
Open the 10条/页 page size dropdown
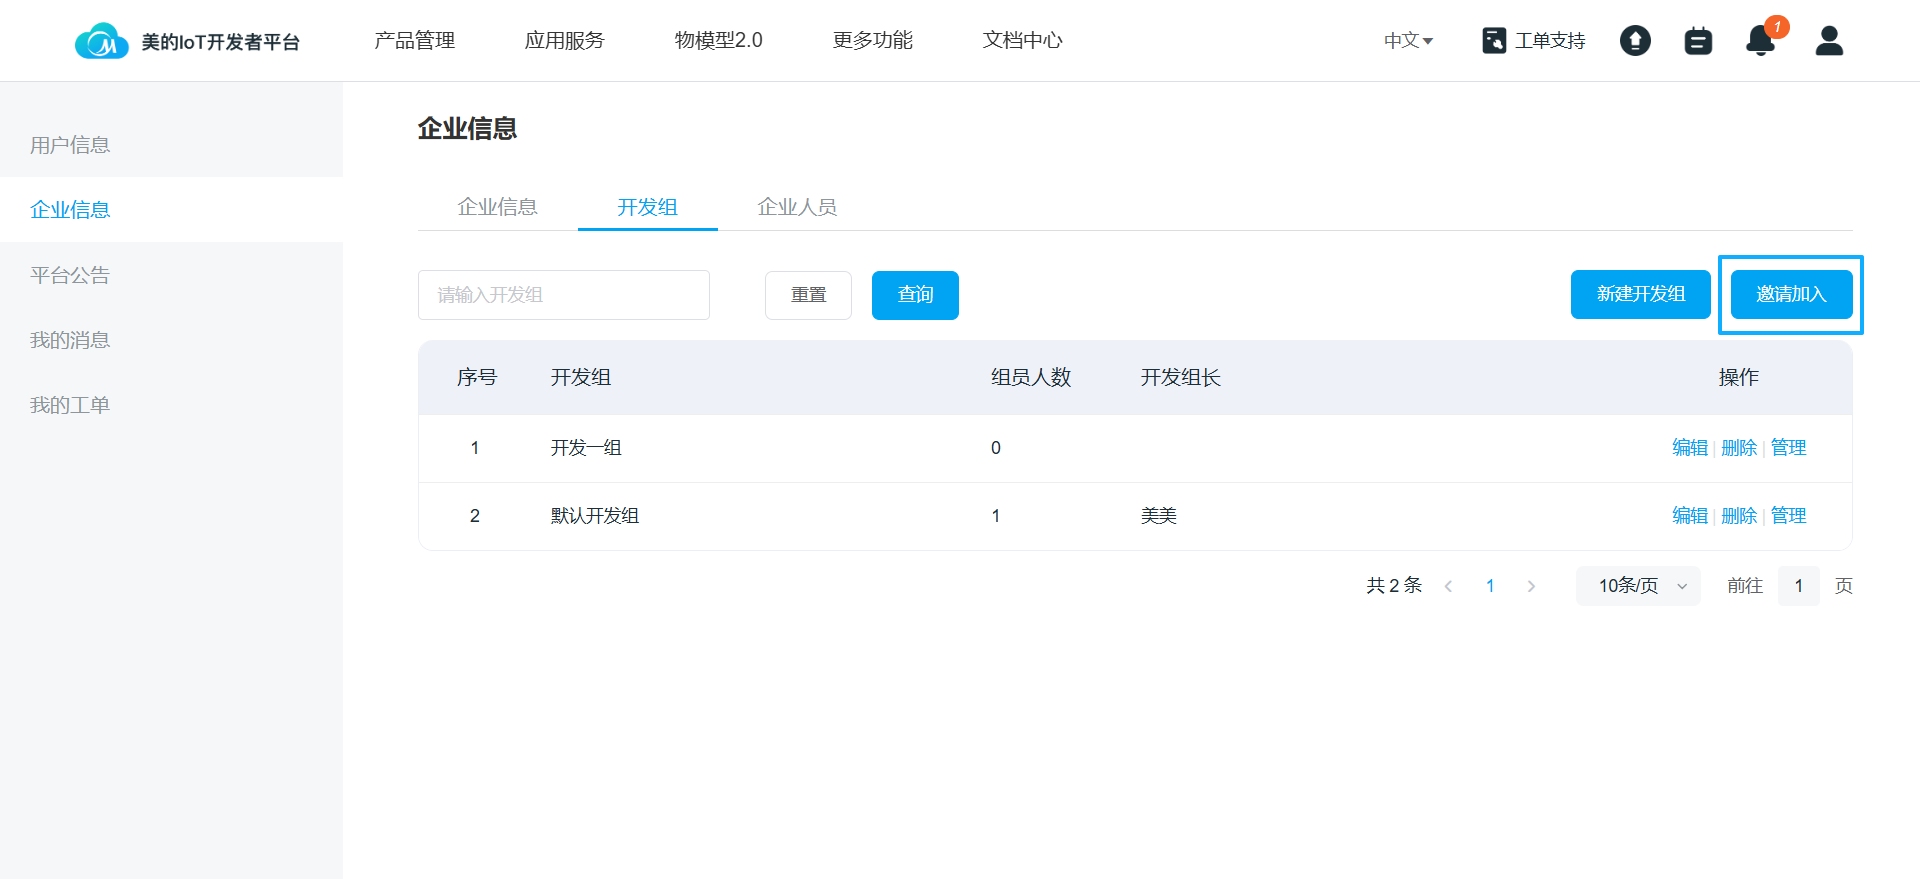click(1640, 586)
